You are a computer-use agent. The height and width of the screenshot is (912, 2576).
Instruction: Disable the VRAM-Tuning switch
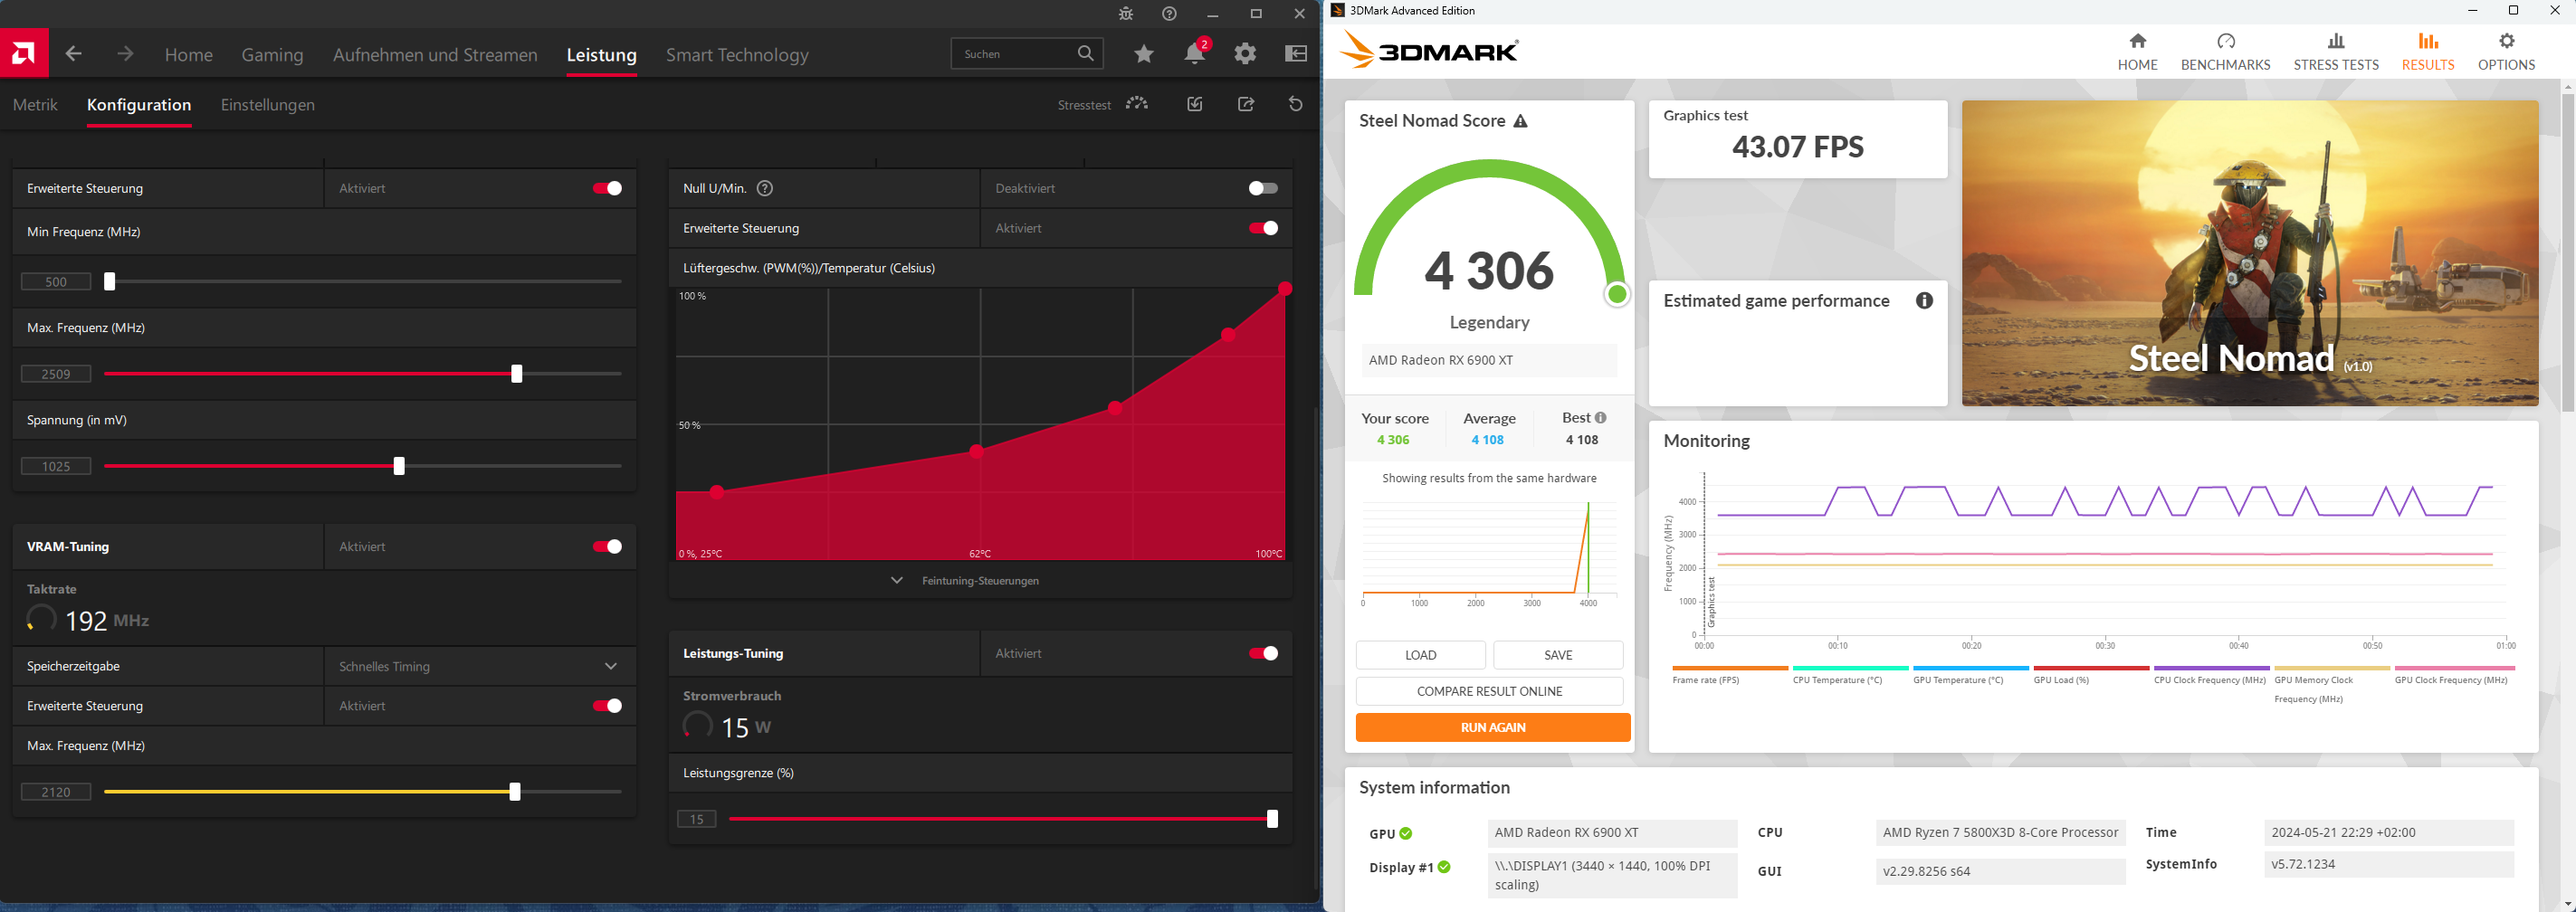pyautogui.click(x=607, y=547)
